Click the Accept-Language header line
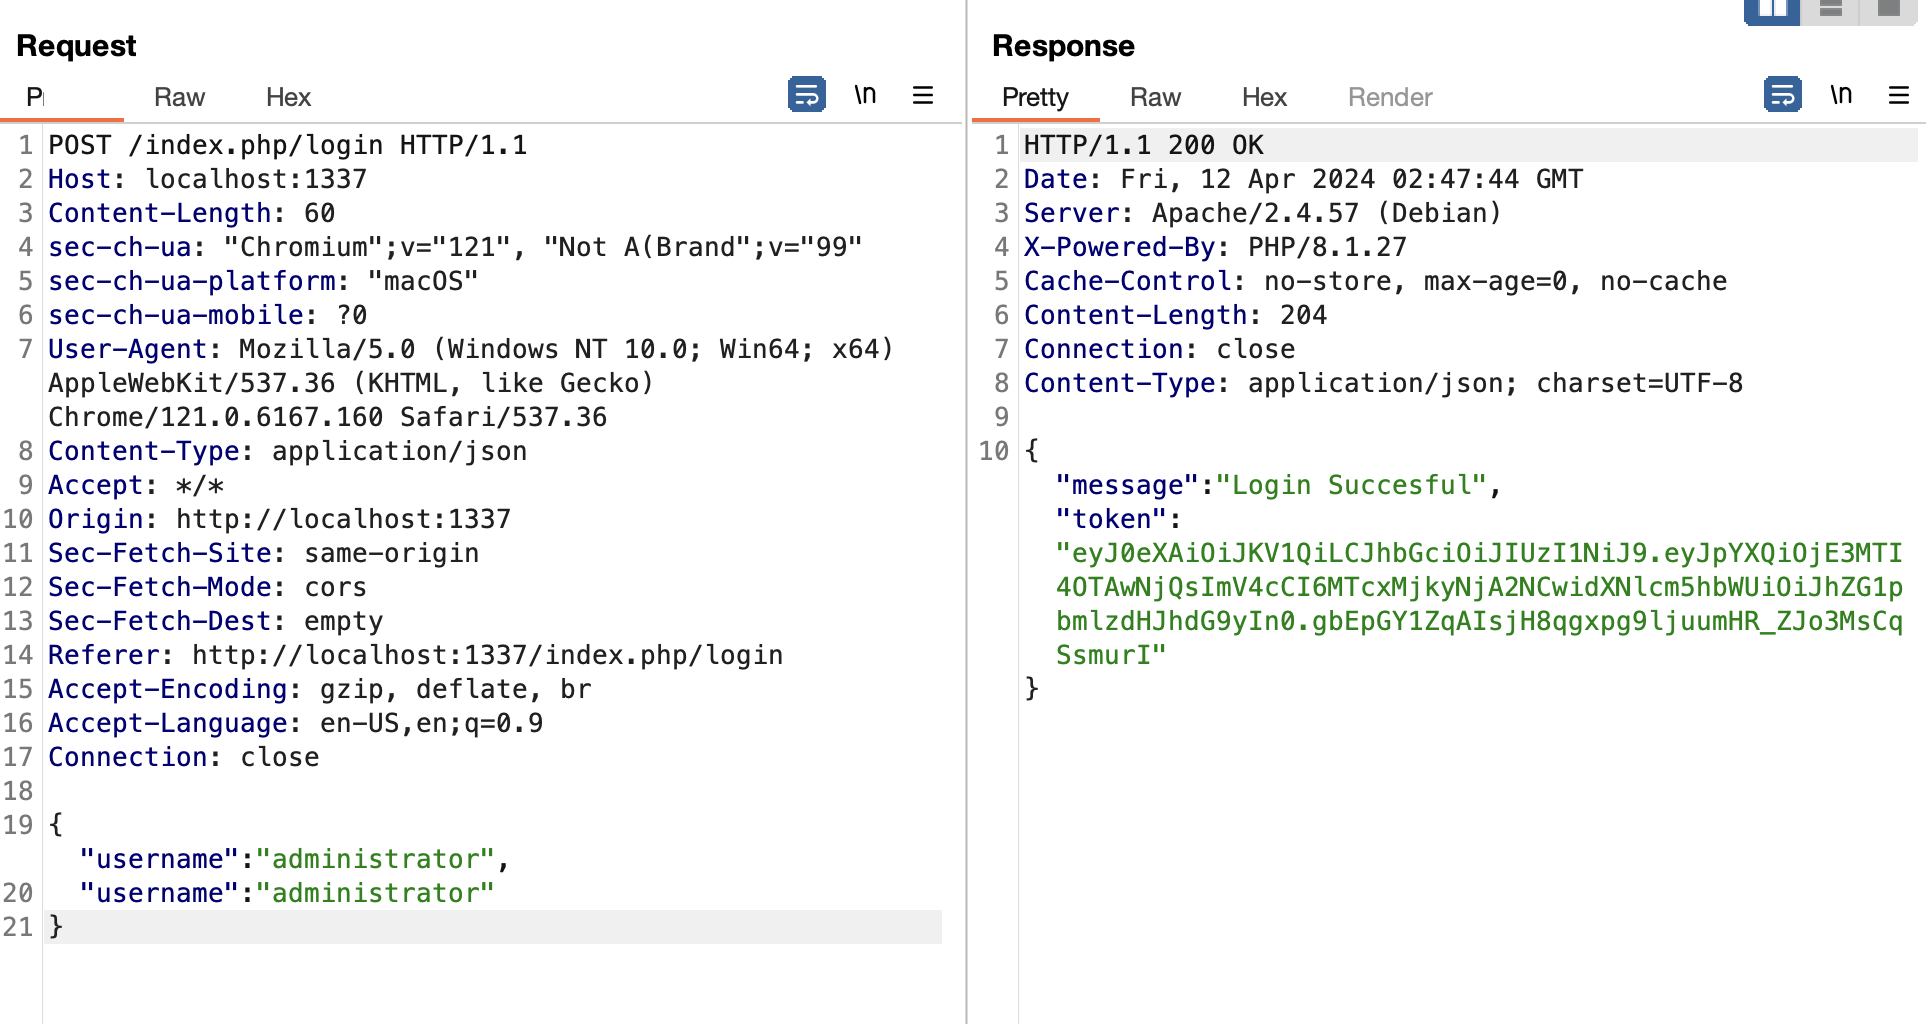Image resolution: width=1926 pixels, height=1024 pixels. pos(296,723)
